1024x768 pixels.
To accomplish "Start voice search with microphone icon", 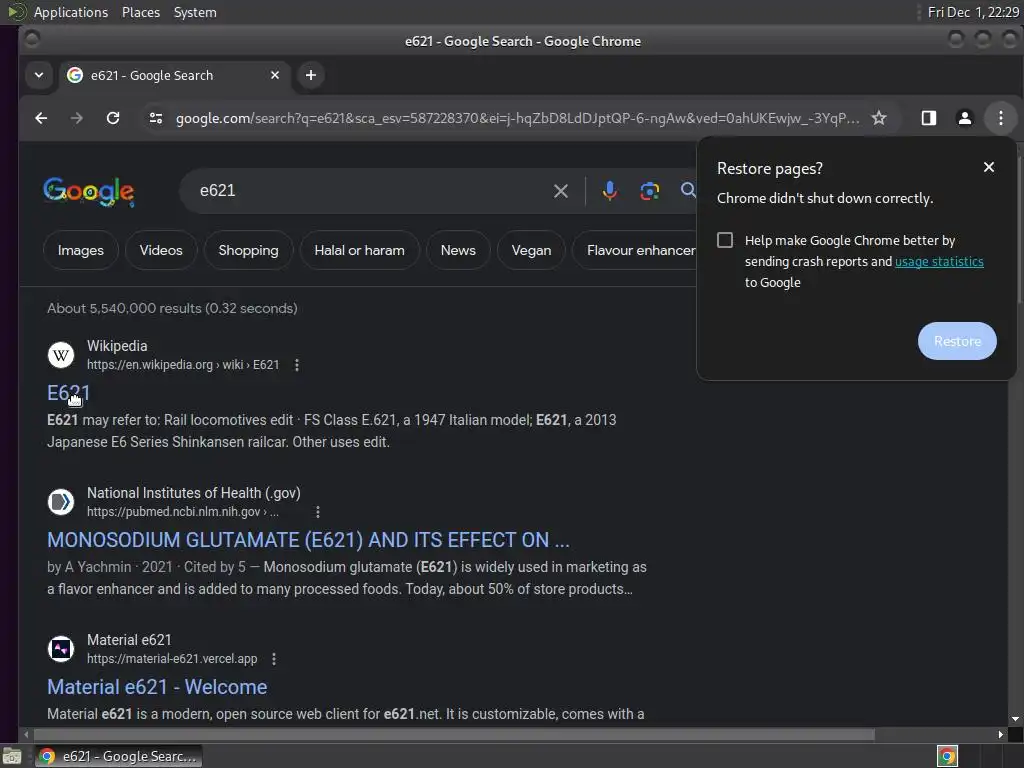I will 609,191.
